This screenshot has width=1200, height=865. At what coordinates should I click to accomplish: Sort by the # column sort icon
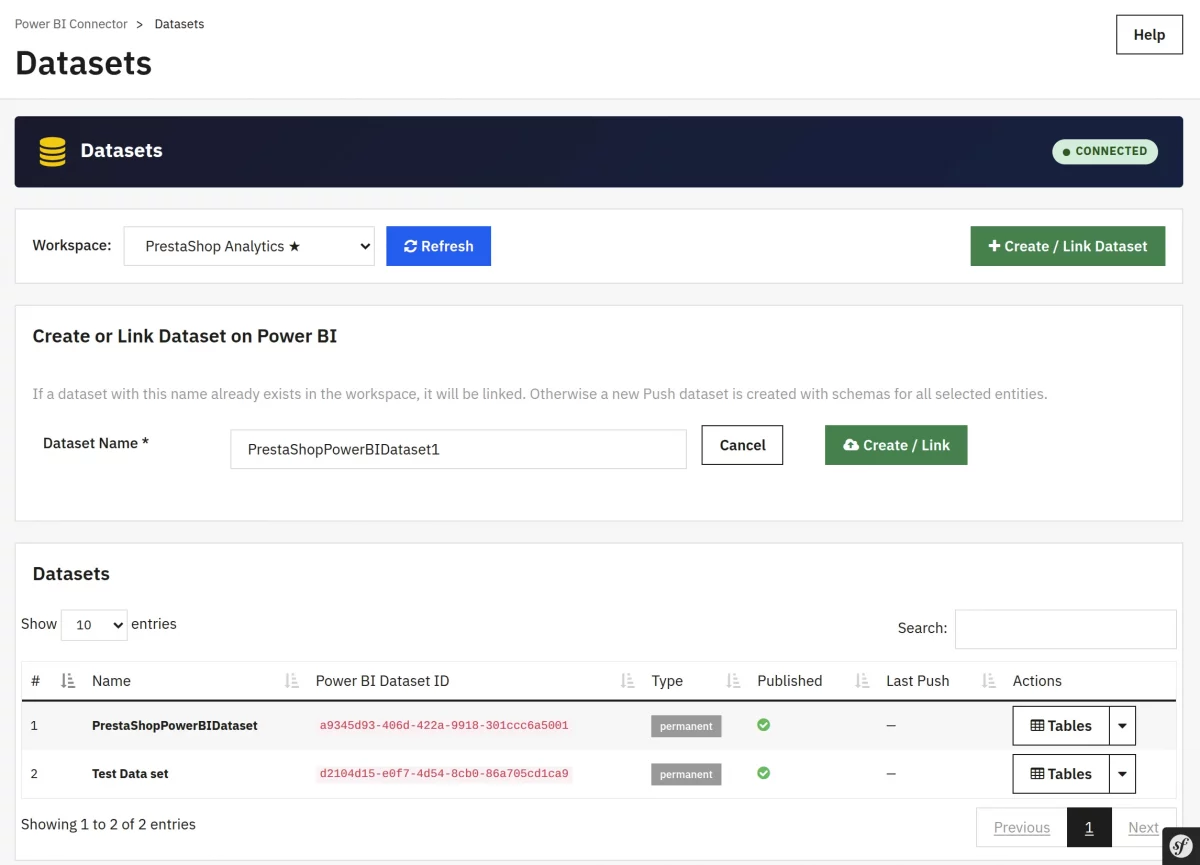coord(68,681)
